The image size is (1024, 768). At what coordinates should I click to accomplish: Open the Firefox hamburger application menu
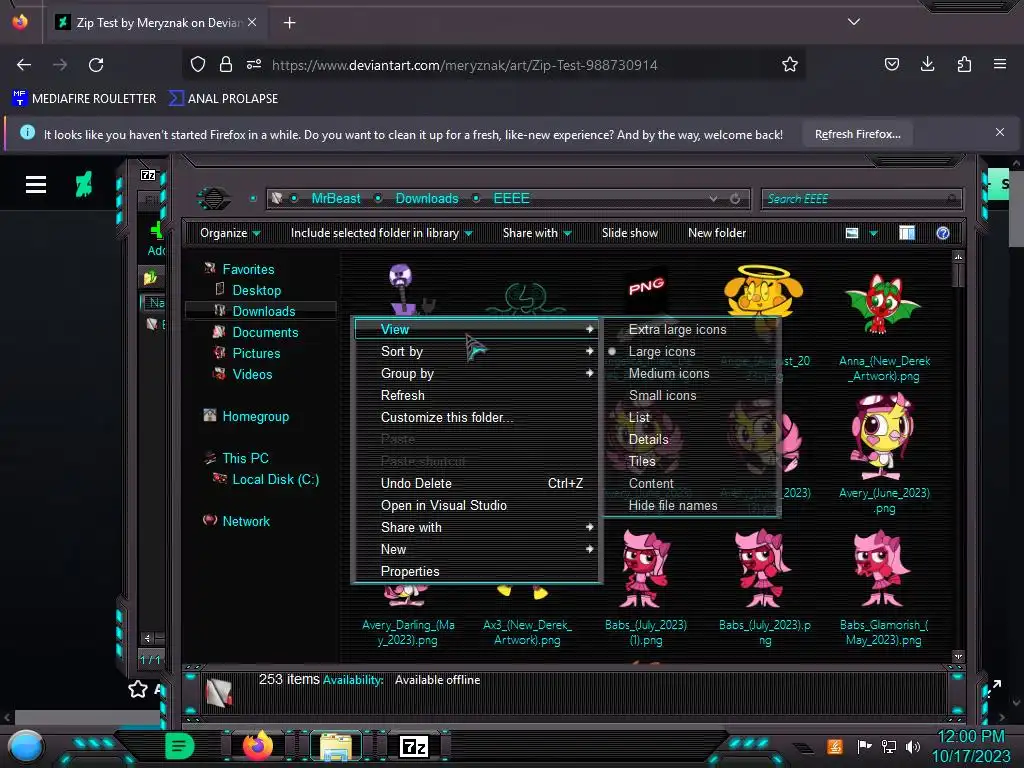click(x=999, y=64)
